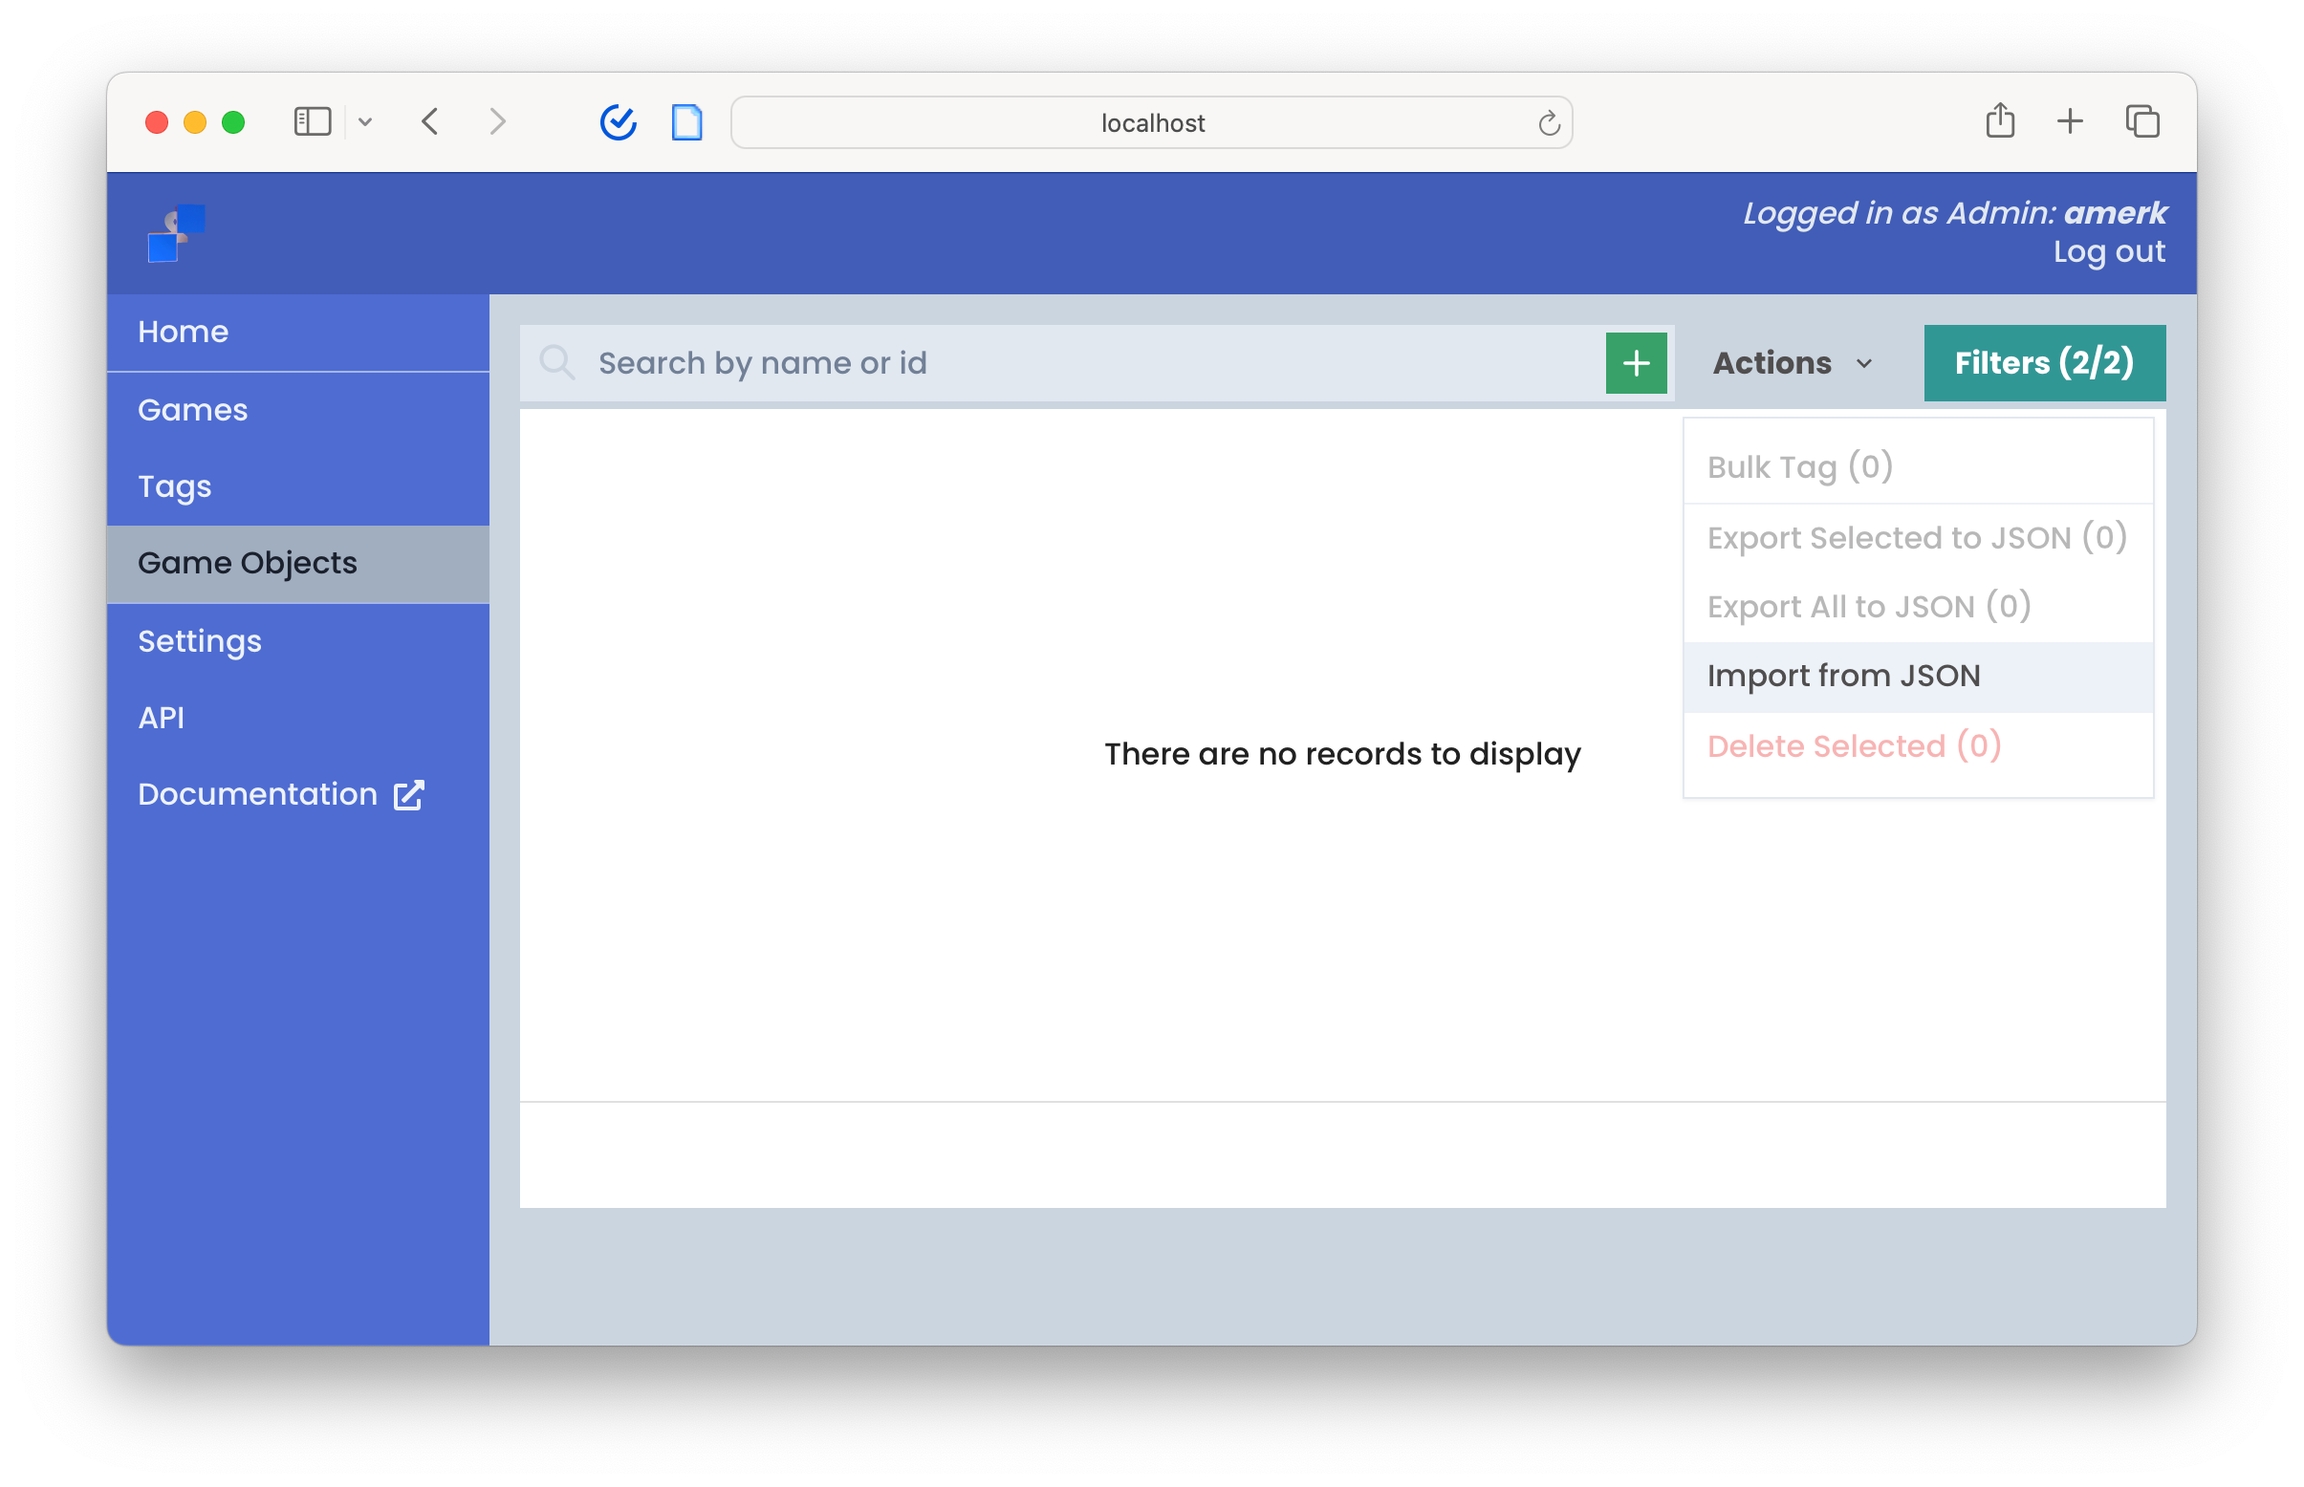Go back with the browser back arrow
The height and width of the screenshot is (1487, 2304).
(430, 122)
